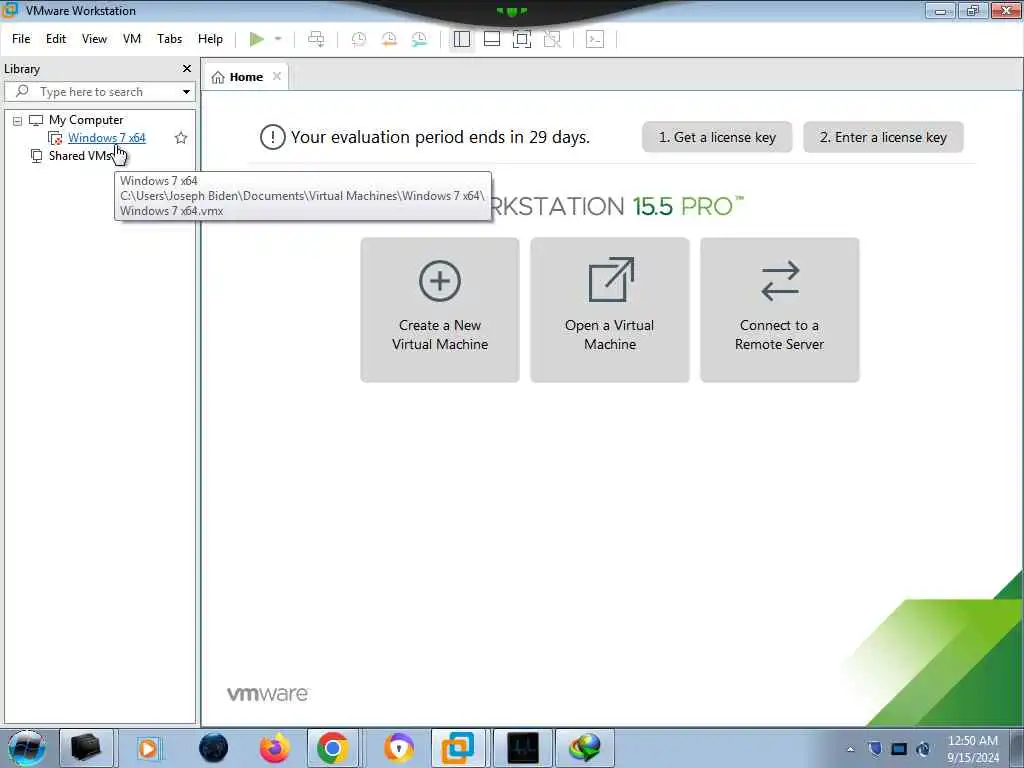Take a snapshot of this virtual machine
Viewport: 1024px width, 768px height.
point(359,39)
